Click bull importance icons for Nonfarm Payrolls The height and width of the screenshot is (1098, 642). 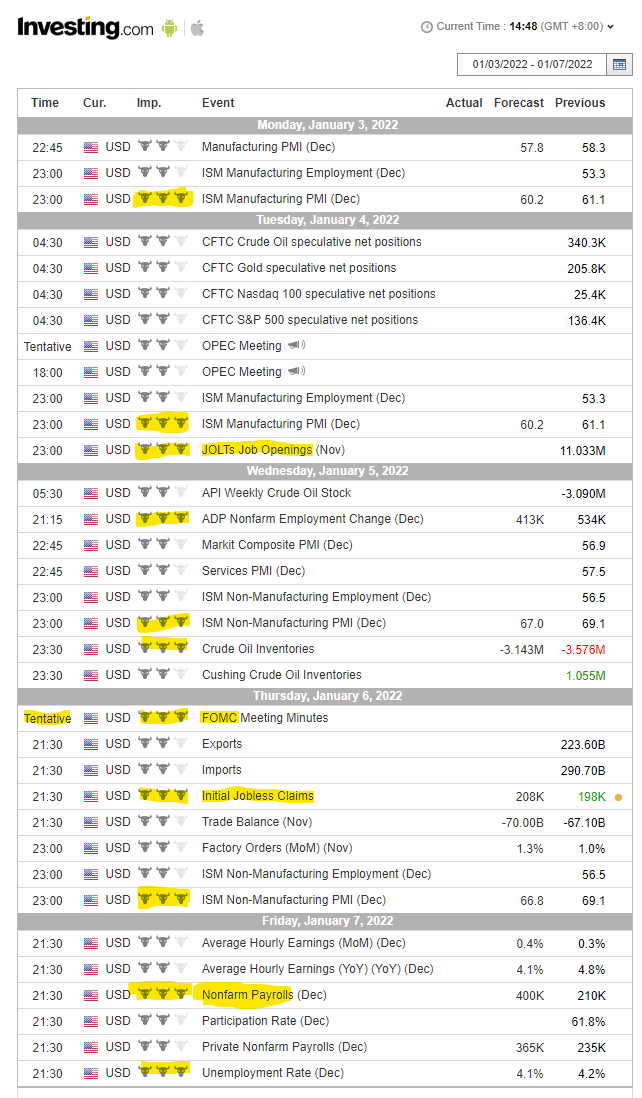[163, 994]
